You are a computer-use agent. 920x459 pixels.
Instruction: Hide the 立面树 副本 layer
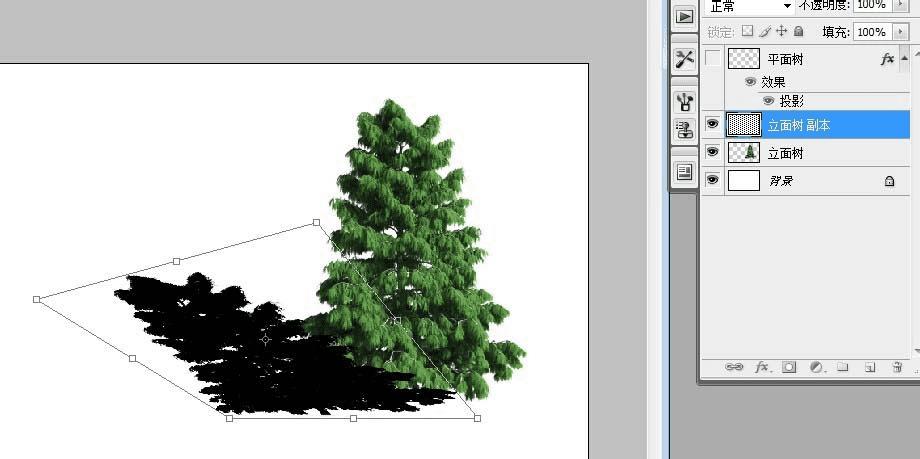[712, 124]
